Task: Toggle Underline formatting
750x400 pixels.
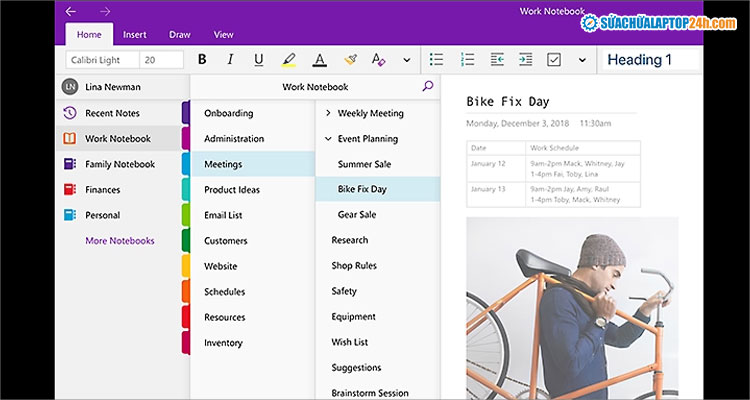Action: [x=259, y=60]
